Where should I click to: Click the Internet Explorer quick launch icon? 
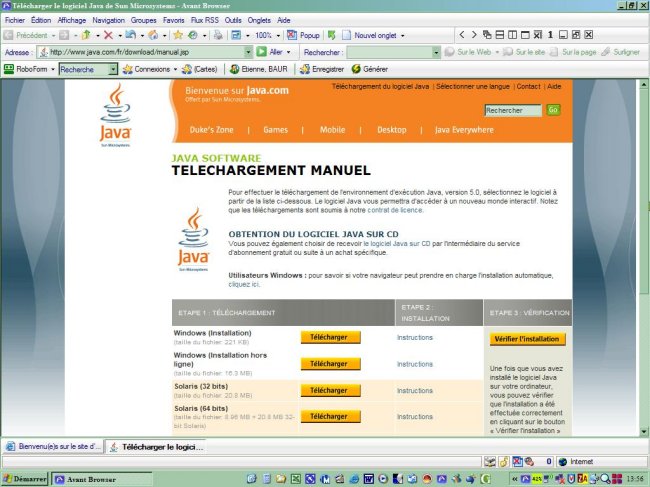354,479
